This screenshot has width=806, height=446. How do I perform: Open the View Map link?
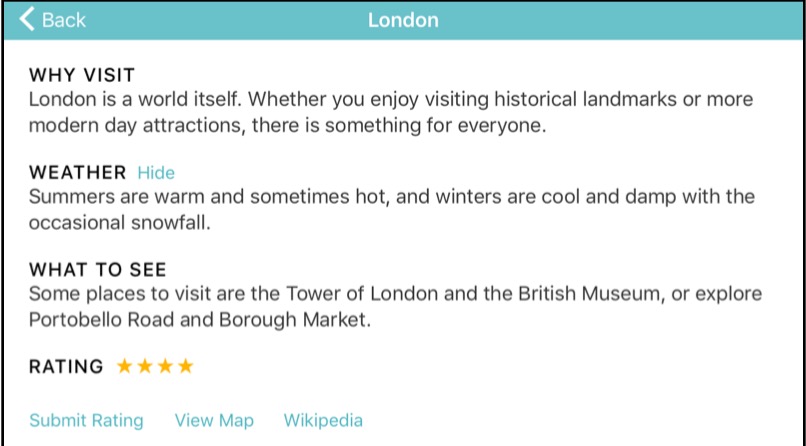point(214,421)
